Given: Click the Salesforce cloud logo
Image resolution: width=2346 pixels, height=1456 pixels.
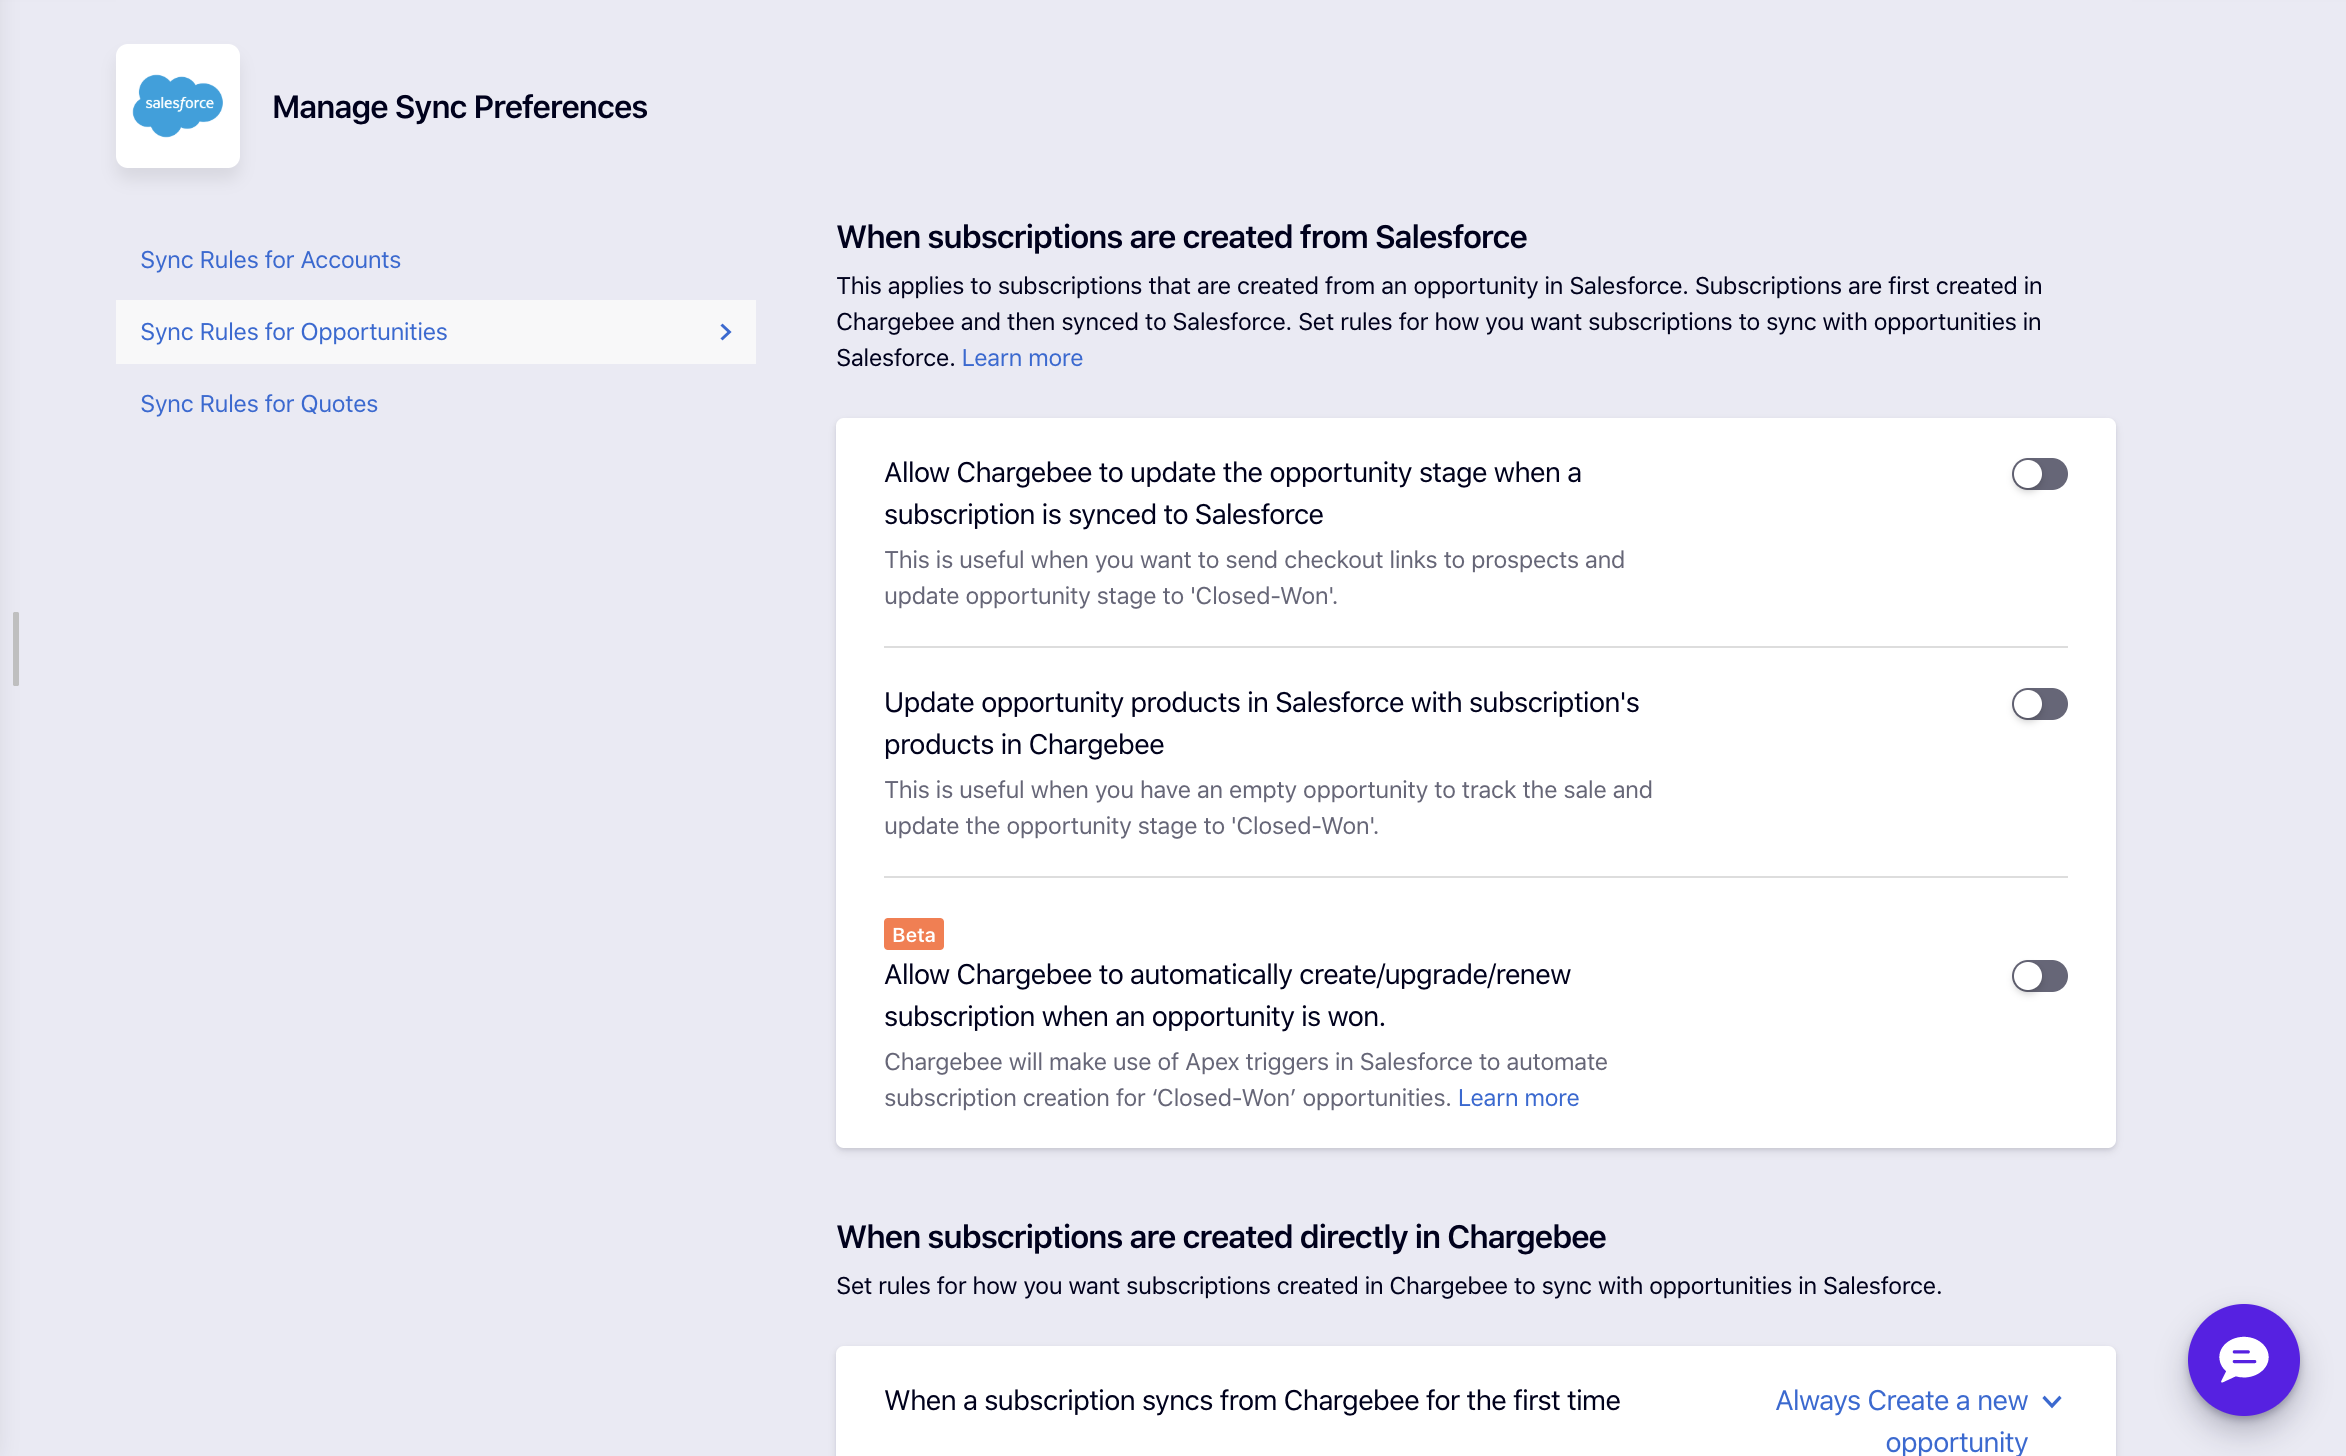Looking at the screenshot, I should pyautogui.click(x=178, y=105).
